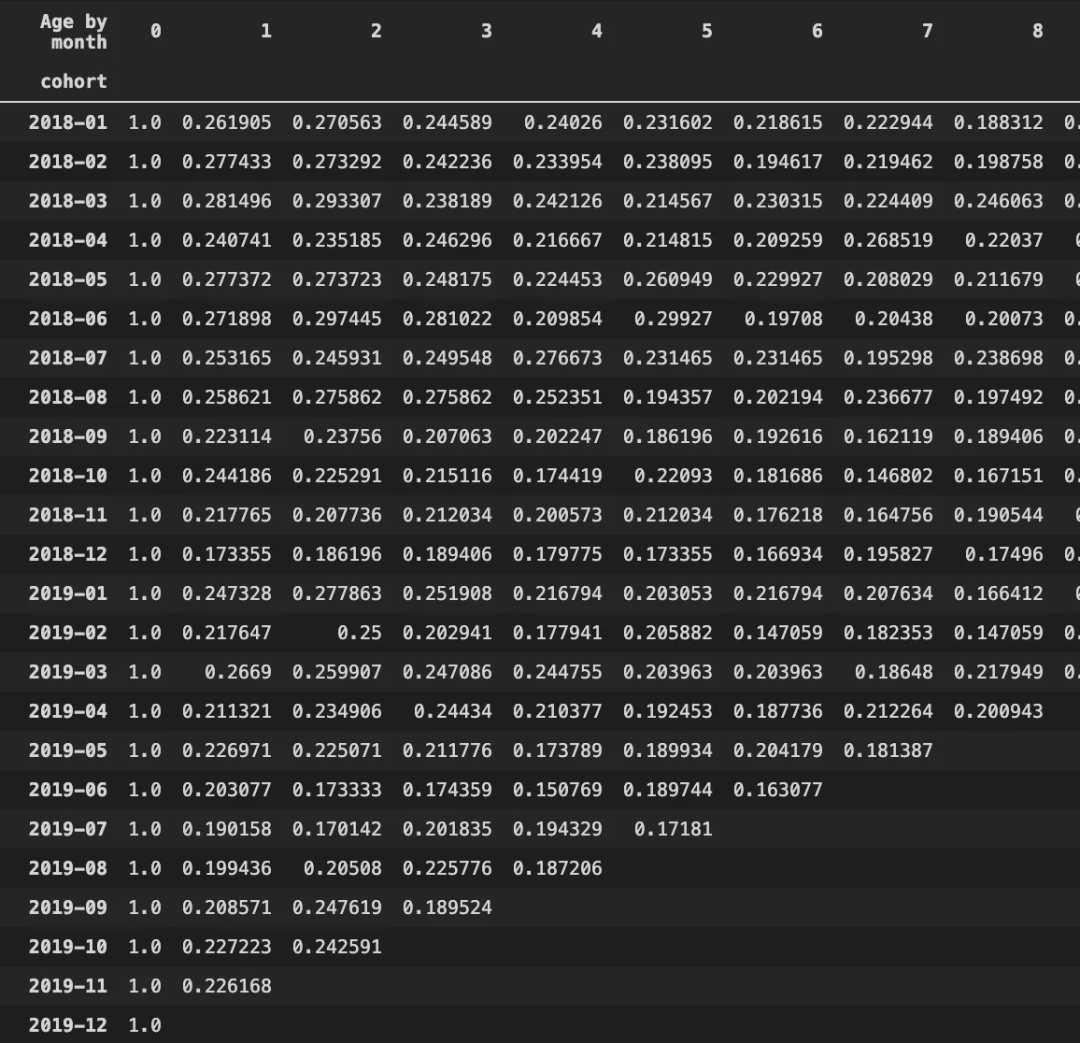Click the 2018-06 cohort row label
1080x1043 pixels.
coord(68,318)
